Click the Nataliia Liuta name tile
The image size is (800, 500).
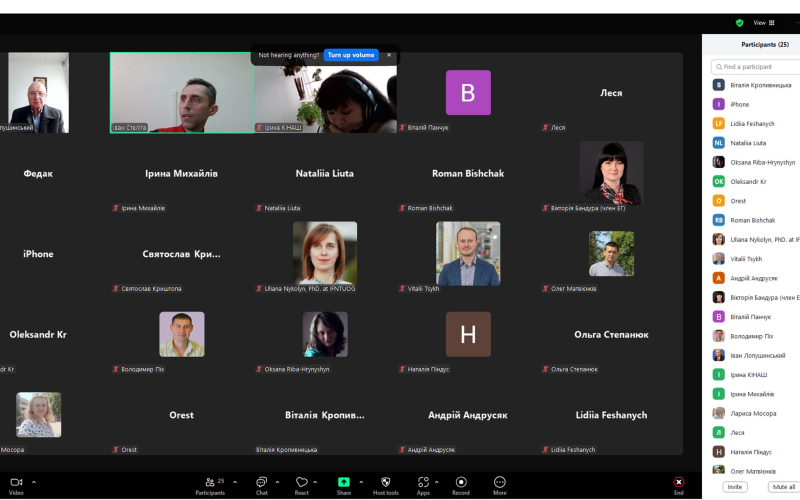click(325, 173)
